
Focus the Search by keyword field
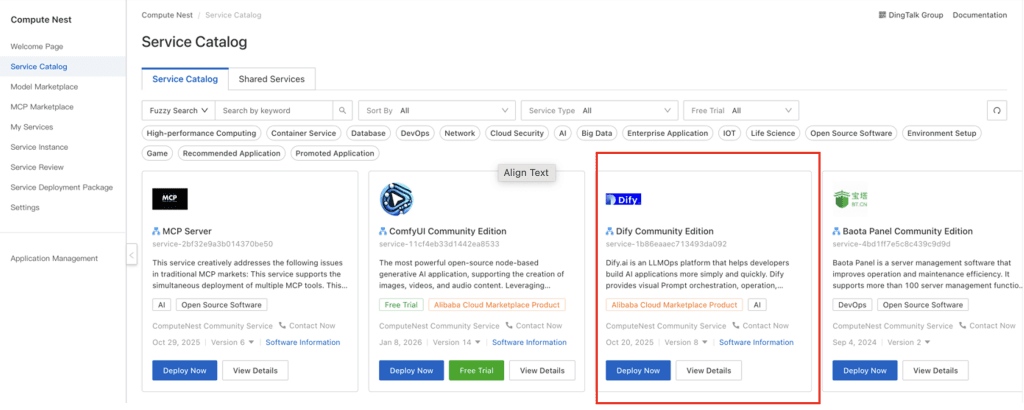coord(274,110)
